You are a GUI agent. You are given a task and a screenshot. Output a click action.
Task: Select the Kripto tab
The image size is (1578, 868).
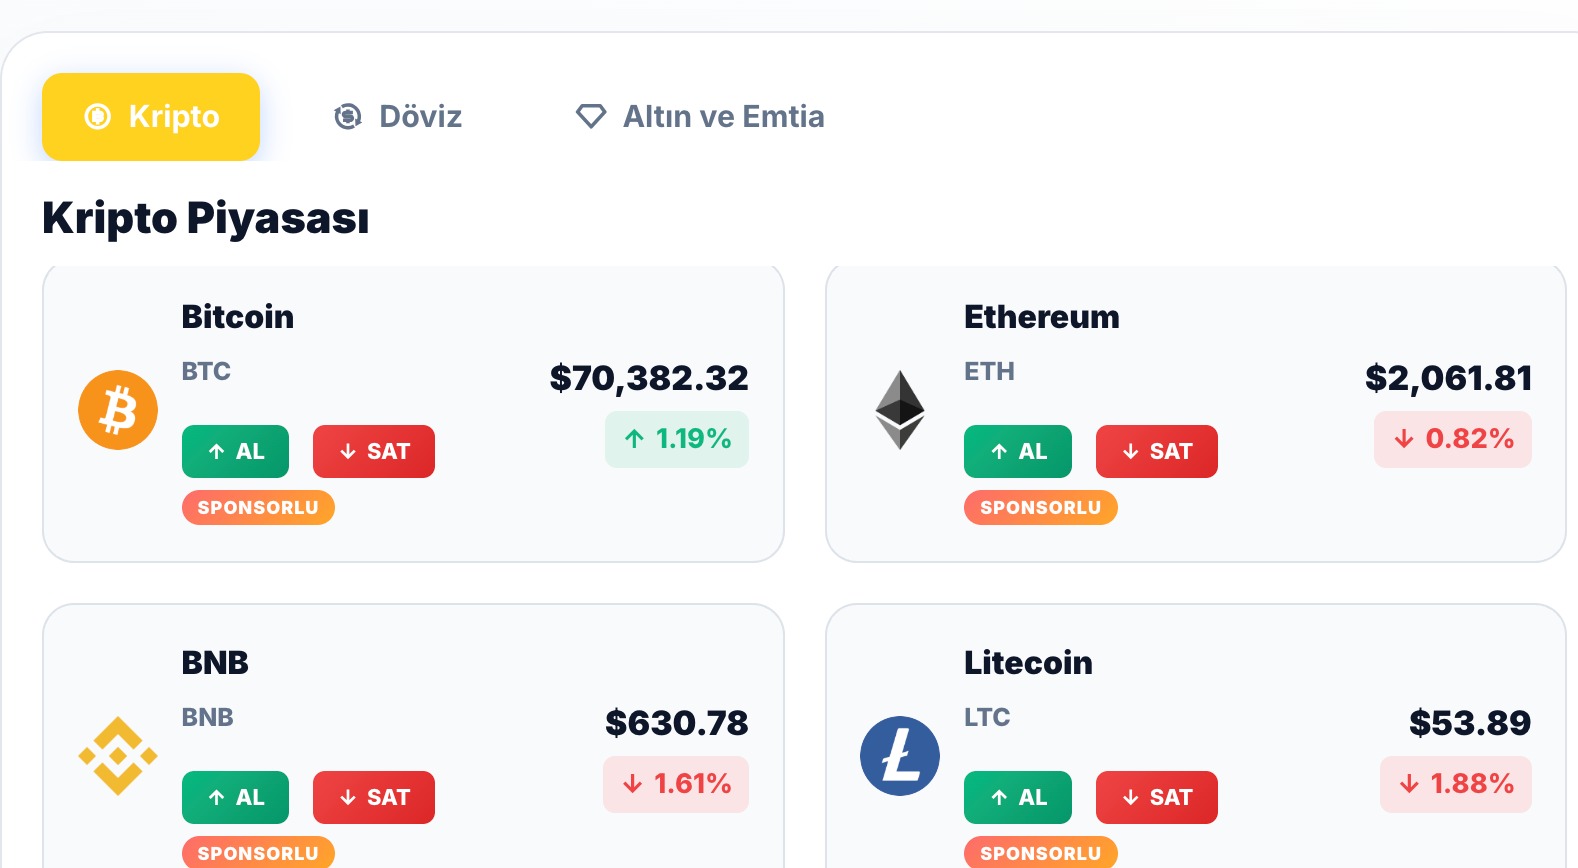[150, 116]
